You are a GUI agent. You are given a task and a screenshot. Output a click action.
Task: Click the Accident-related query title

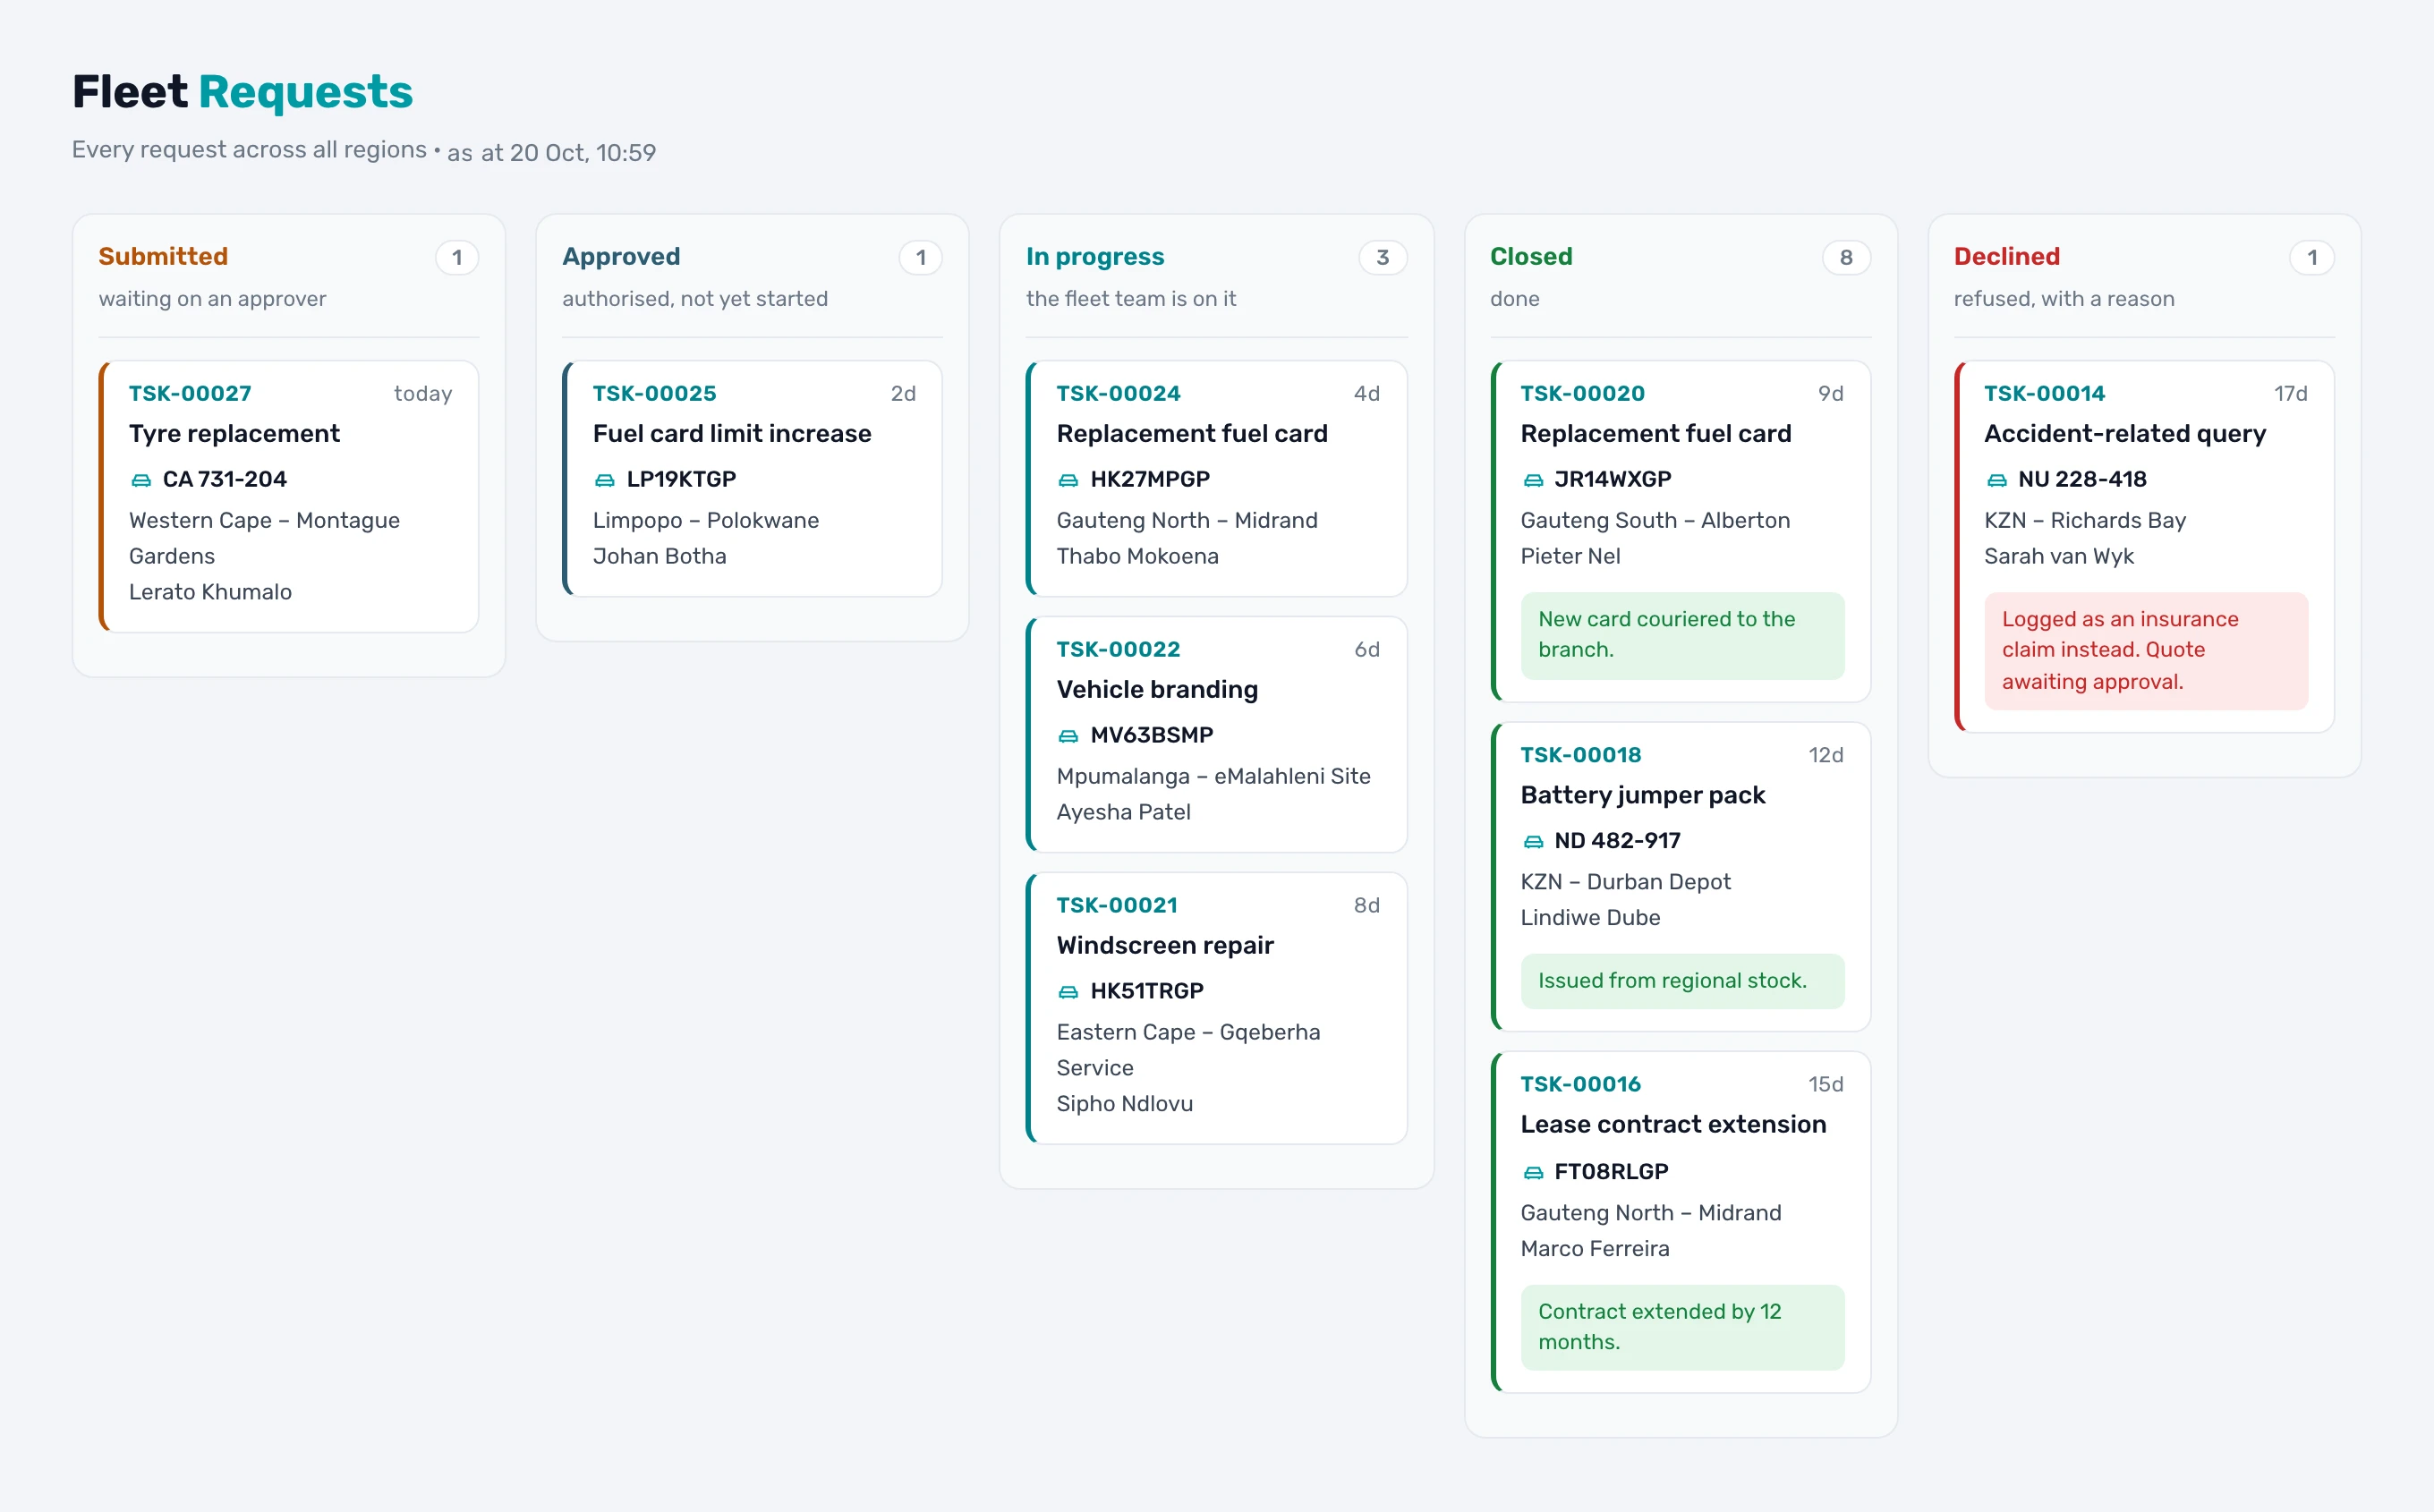click(2125, 434)
